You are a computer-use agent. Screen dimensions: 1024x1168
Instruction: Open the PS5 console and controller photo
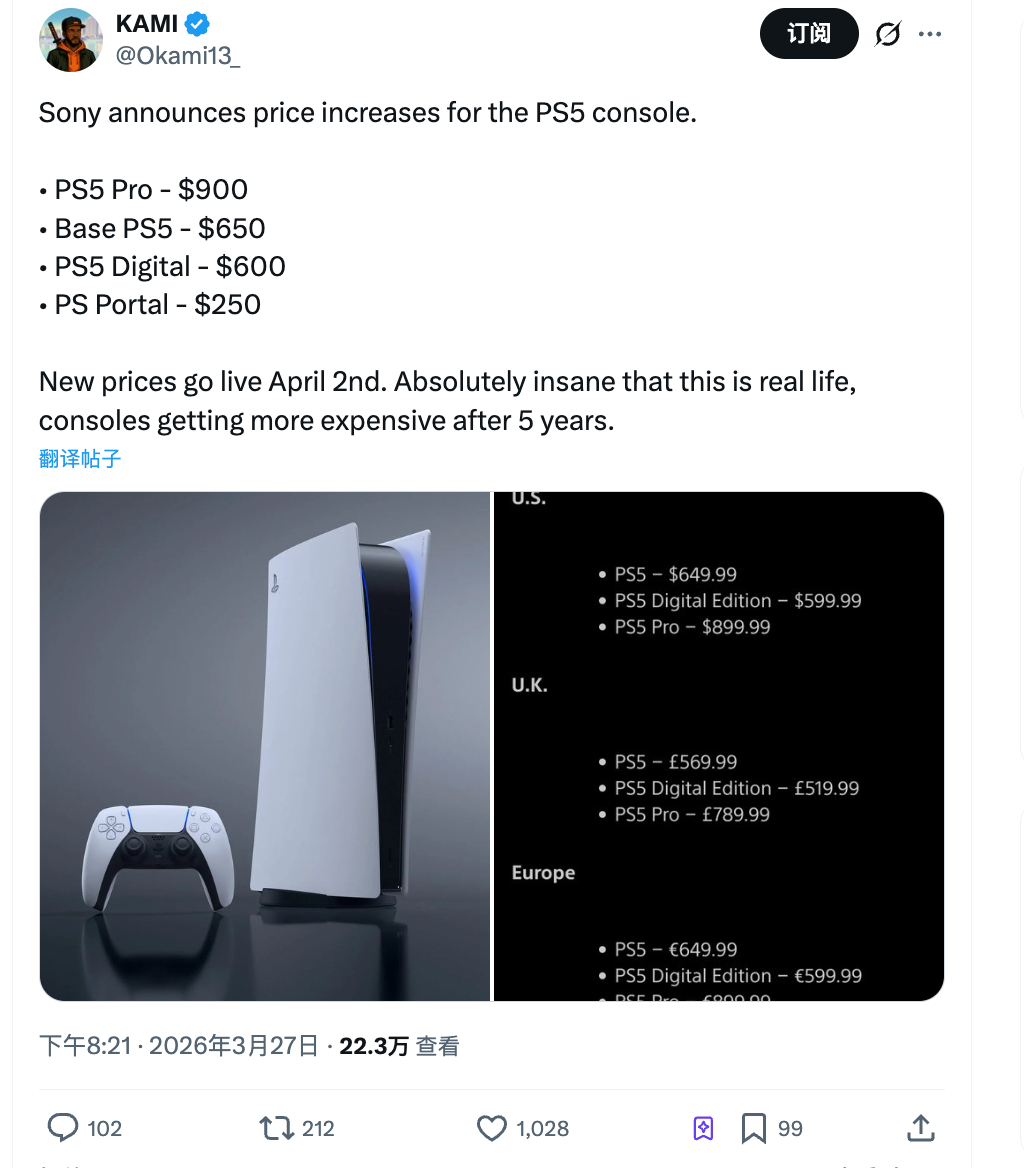(265, 746)
